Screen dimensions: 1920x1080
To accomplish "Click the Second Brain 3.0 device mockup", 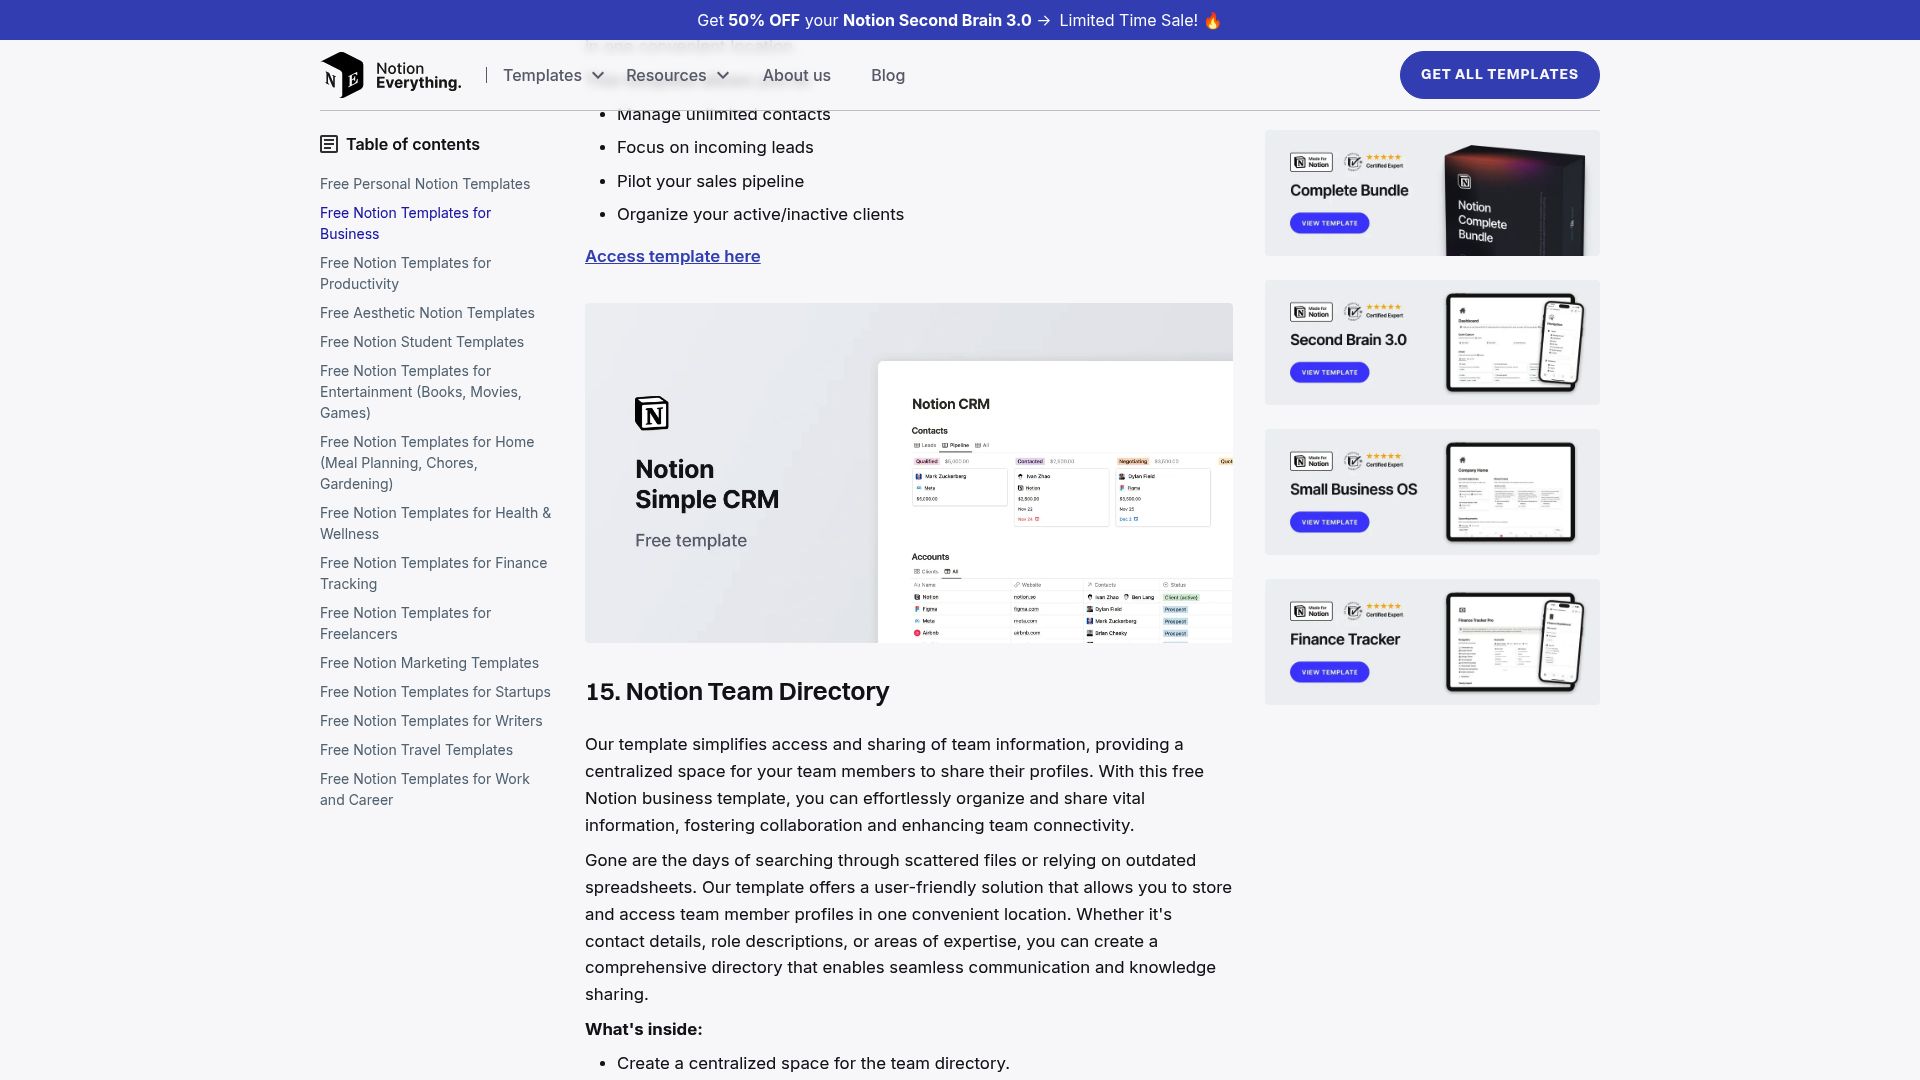I will (1515, 343).
